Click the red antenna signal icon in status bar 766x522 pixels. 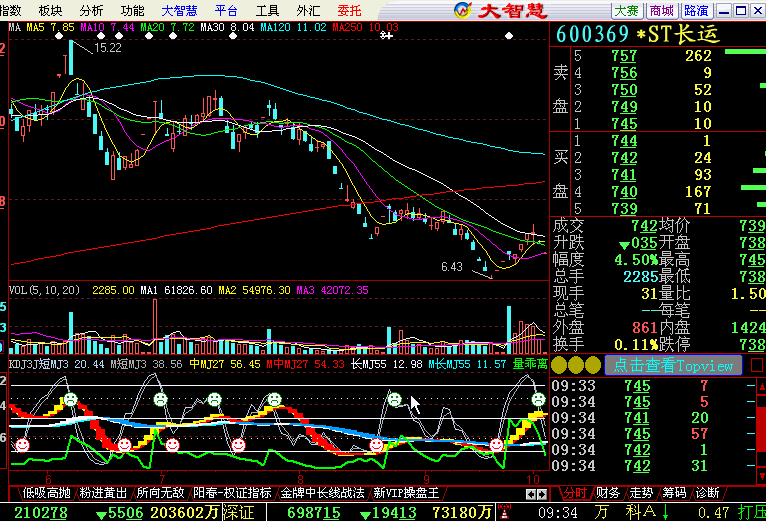pos(504,512)
